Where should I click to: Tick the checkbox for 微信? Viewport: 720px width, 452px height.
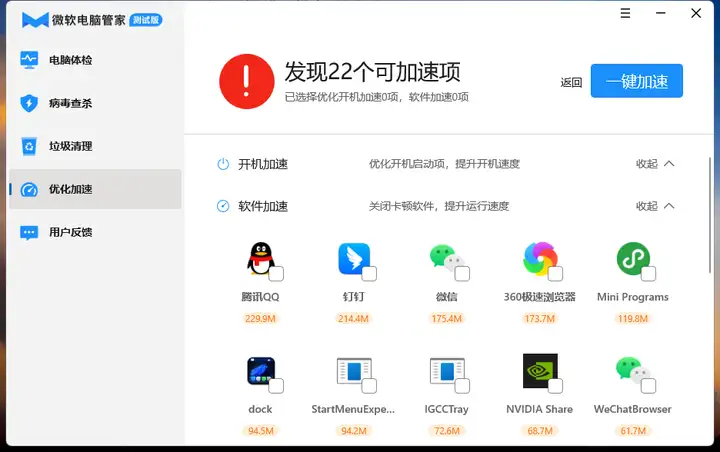462,274
